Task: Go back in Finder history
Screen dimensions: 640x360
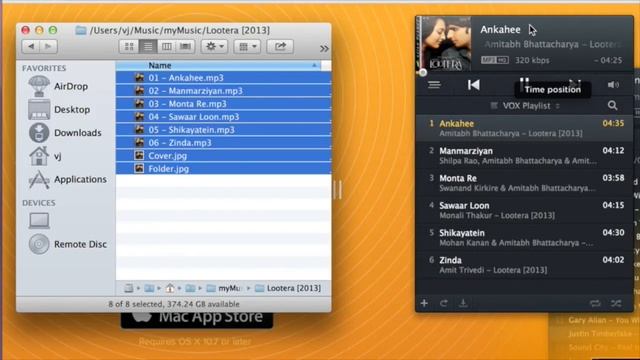Action: coord(31,47)
